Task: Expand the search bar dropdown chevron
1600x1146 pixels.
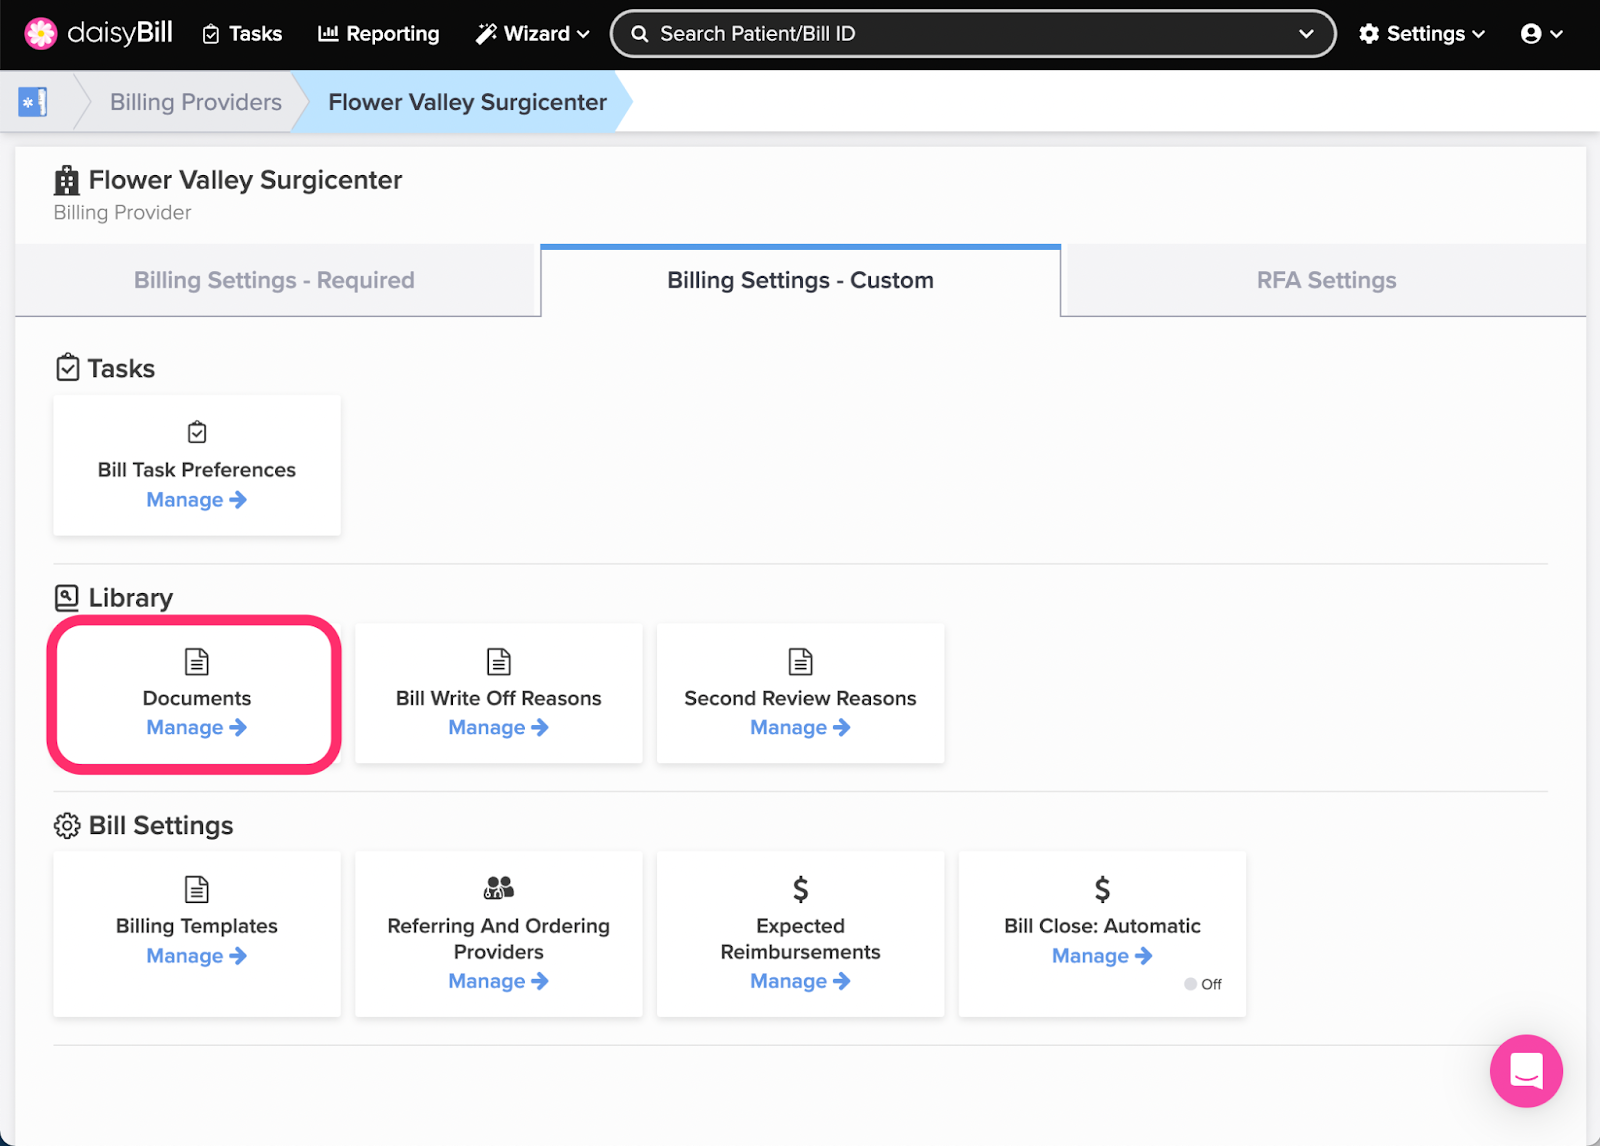Action: (x=1306, y=34)
